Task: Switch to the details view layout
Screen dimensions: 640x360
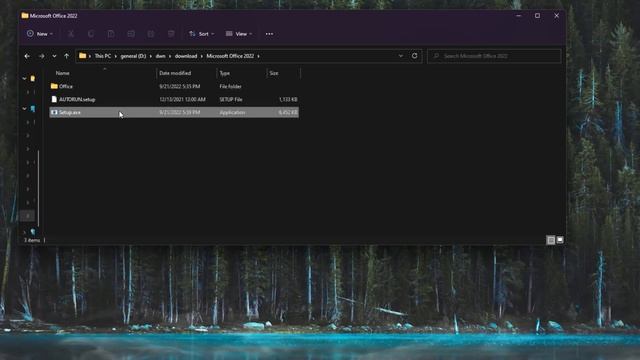Action: click(551, 240)
